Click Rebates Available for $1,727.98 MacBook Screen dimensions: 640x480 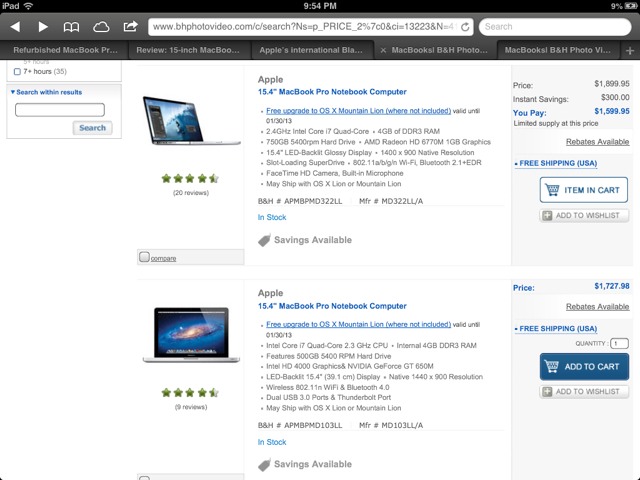[597, 307]
